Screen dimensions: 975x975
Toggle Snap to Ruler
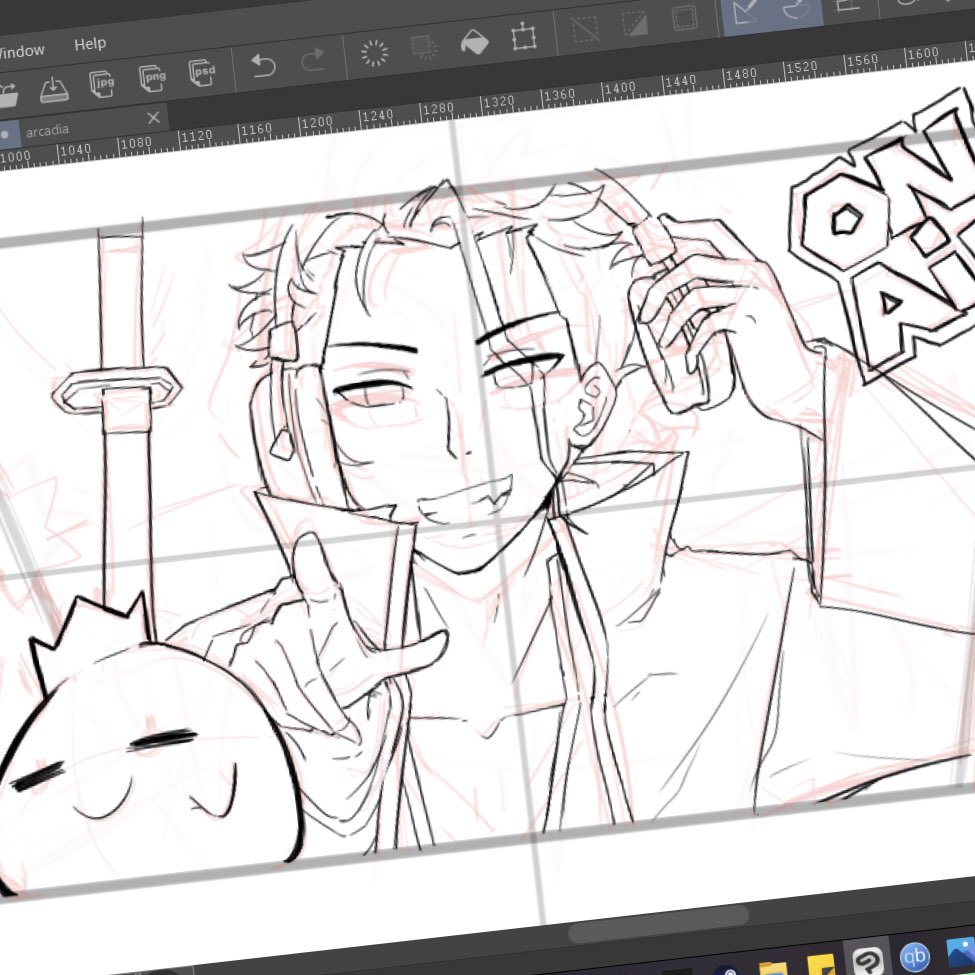coord(746,12)
